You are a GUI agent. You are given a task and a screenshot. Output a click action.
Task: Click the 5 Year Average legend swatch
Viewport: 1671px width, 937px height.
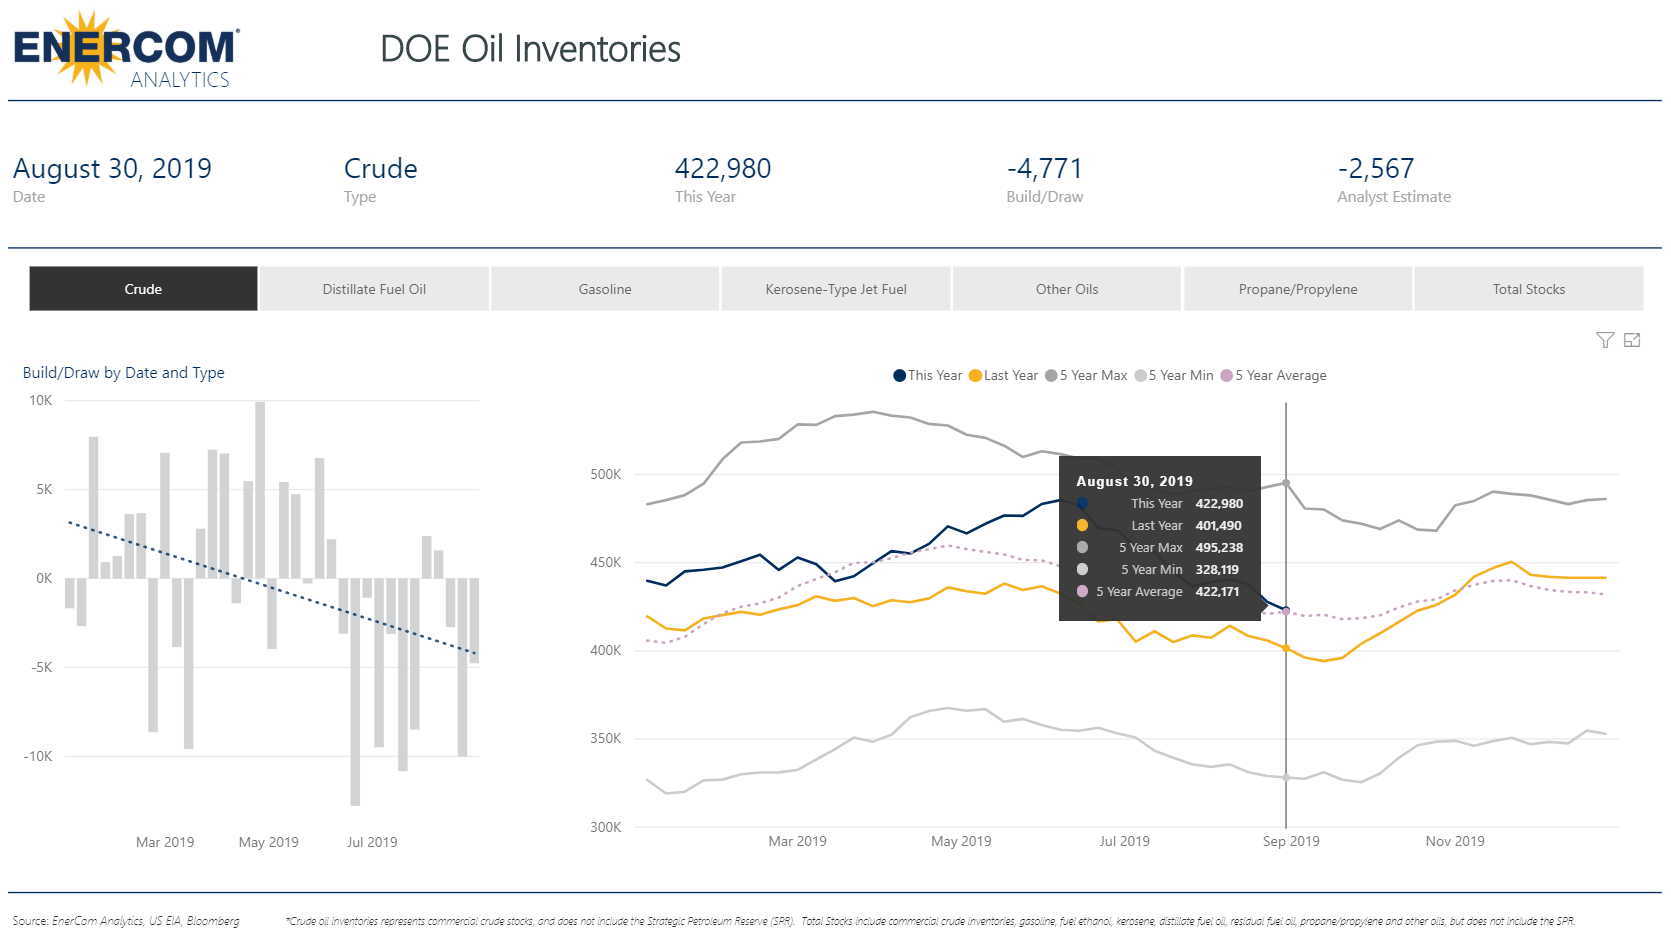point(1226,376)
